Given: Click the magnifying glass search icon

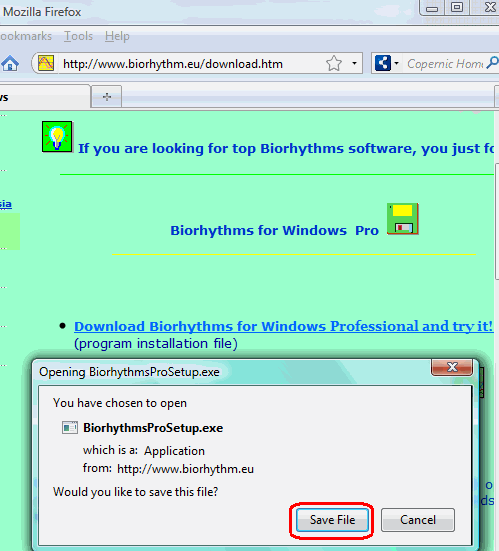Looking at the screenshot, I should pyautogui.click(x=493, y=63).
